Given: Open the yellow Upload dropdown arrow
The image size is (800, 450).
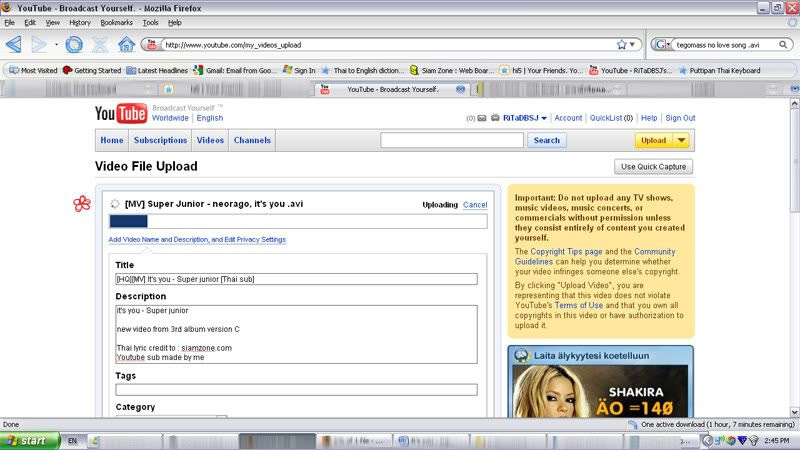Looking at the screenshot, I should (681, 140).
